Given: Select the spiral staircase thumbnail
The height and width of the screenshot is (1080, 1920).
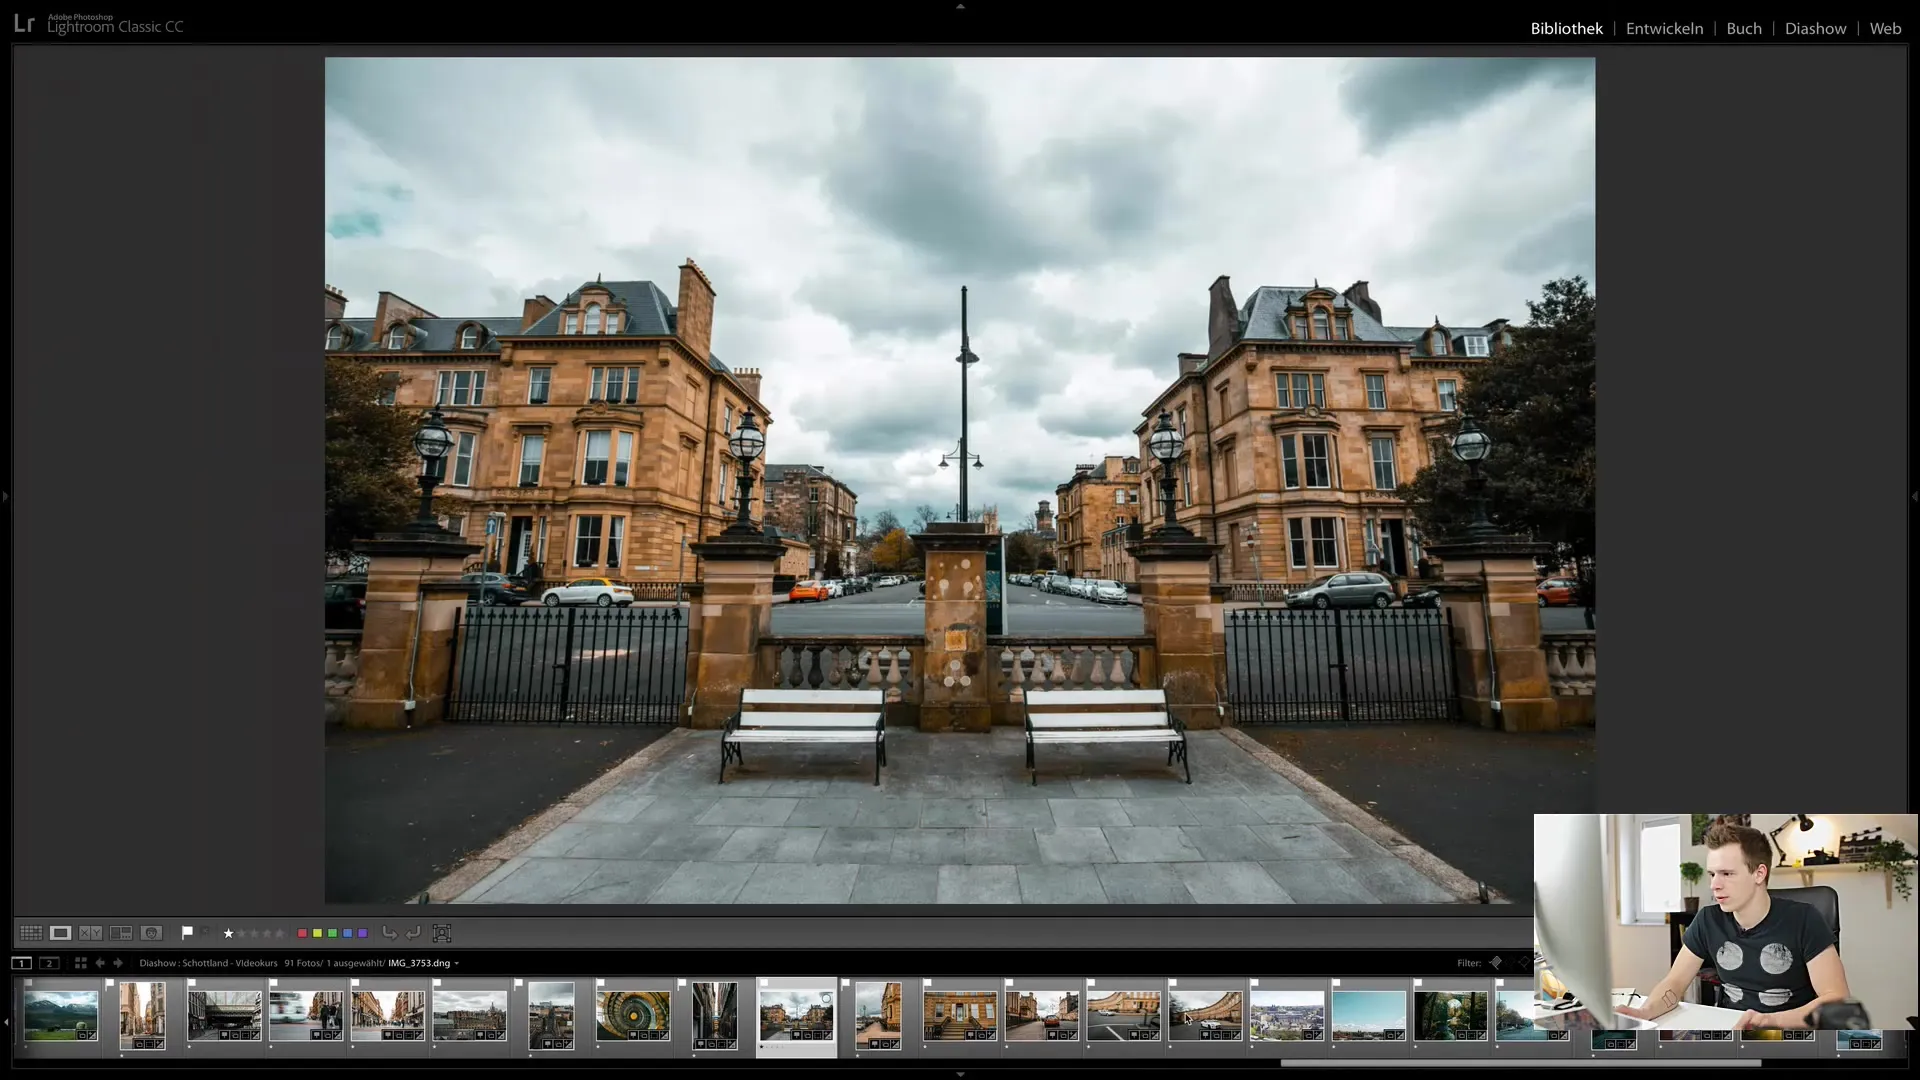Looking at the screenshot, I should coord(633,1015).
